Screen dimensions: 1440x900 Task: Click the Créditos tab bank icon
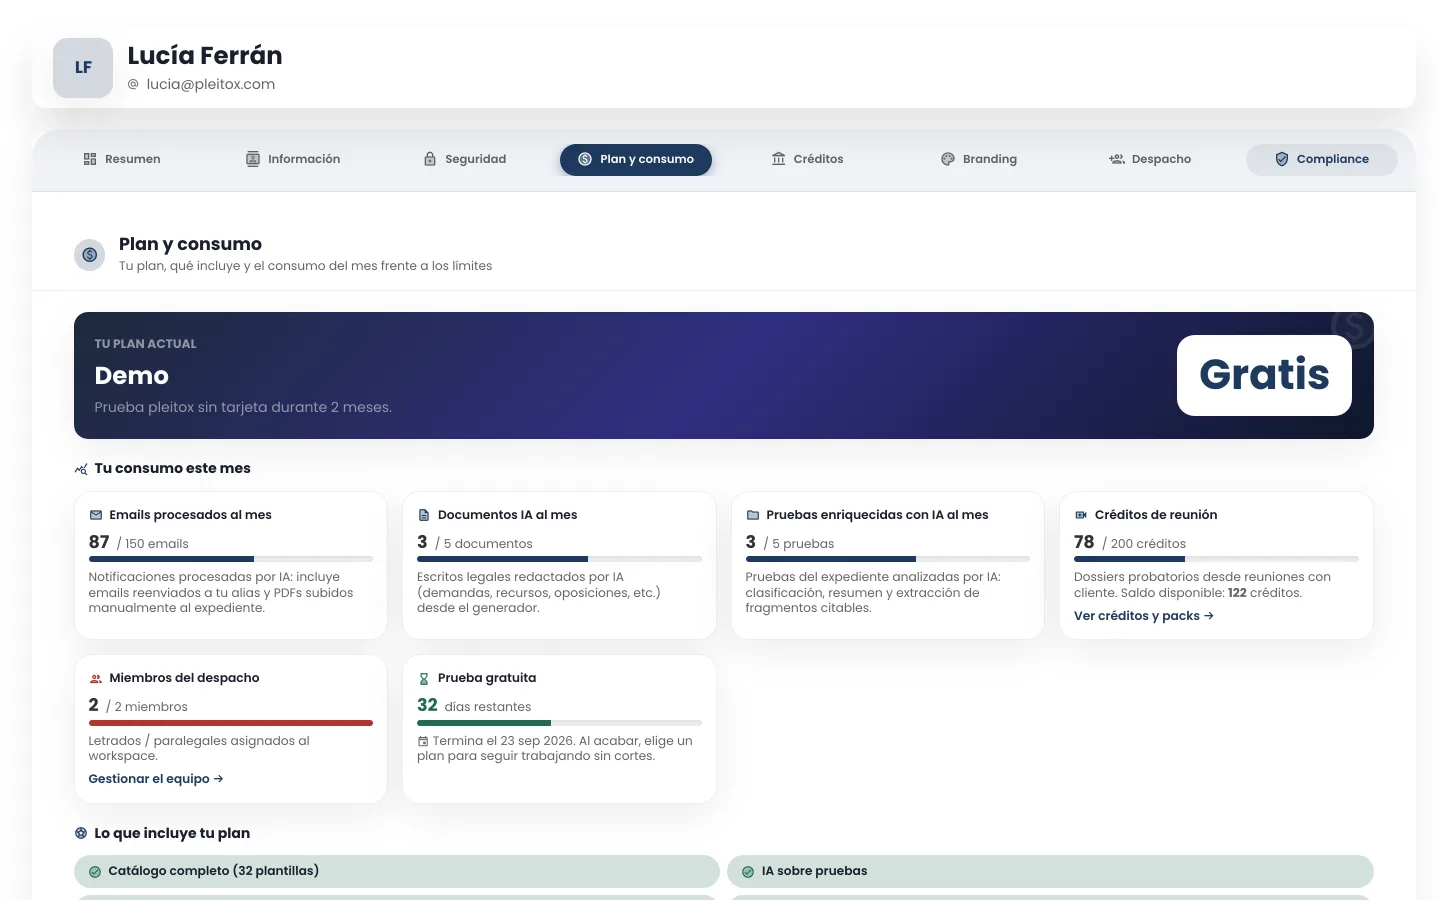click(x=778, y=159)
